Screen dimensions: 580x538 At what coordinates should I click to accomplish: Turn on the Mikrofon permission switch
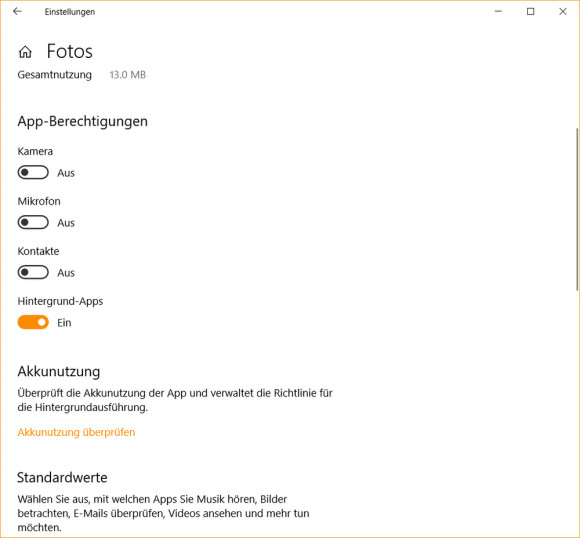[33, 222]
